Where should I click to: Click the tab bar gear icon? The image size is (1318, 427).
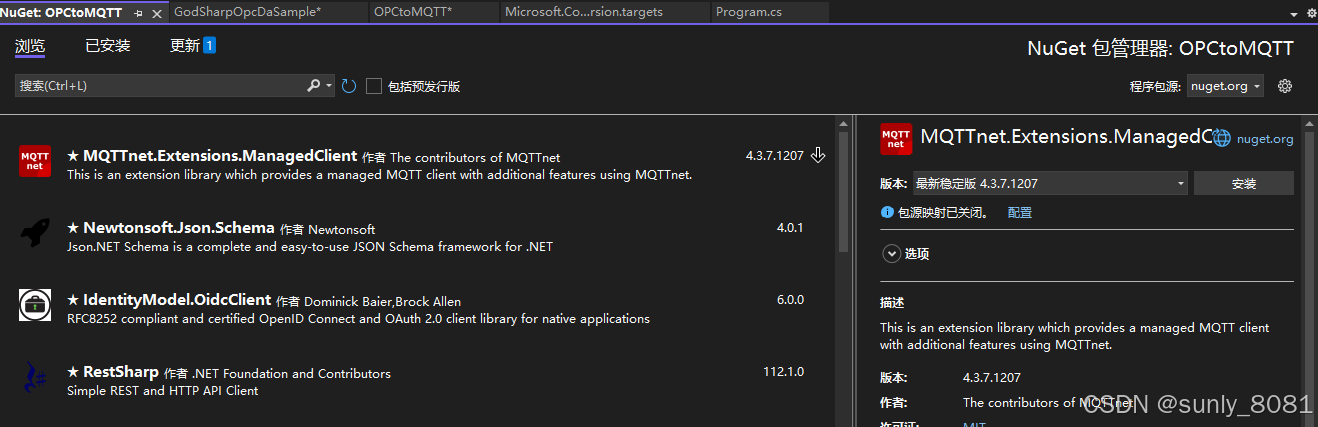[x=1309, y=13]
